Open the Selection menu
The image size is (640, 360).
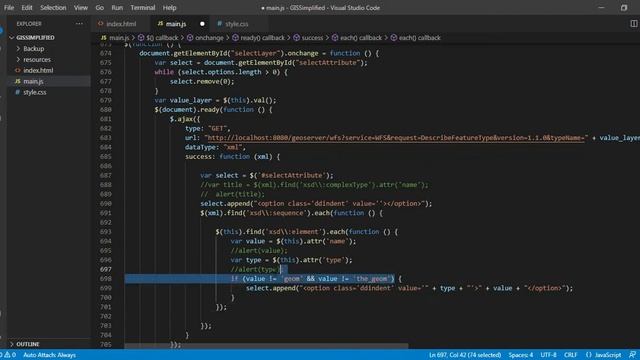click(x=53, y=8)
